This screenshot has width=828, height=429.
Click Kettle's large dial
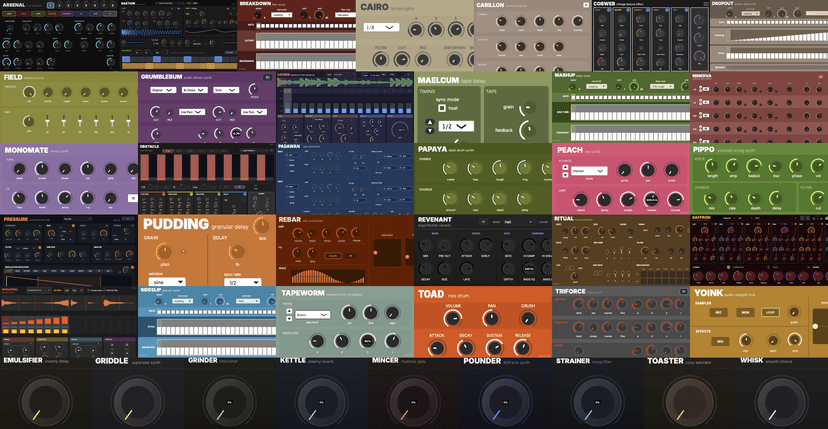coord(321,402)
